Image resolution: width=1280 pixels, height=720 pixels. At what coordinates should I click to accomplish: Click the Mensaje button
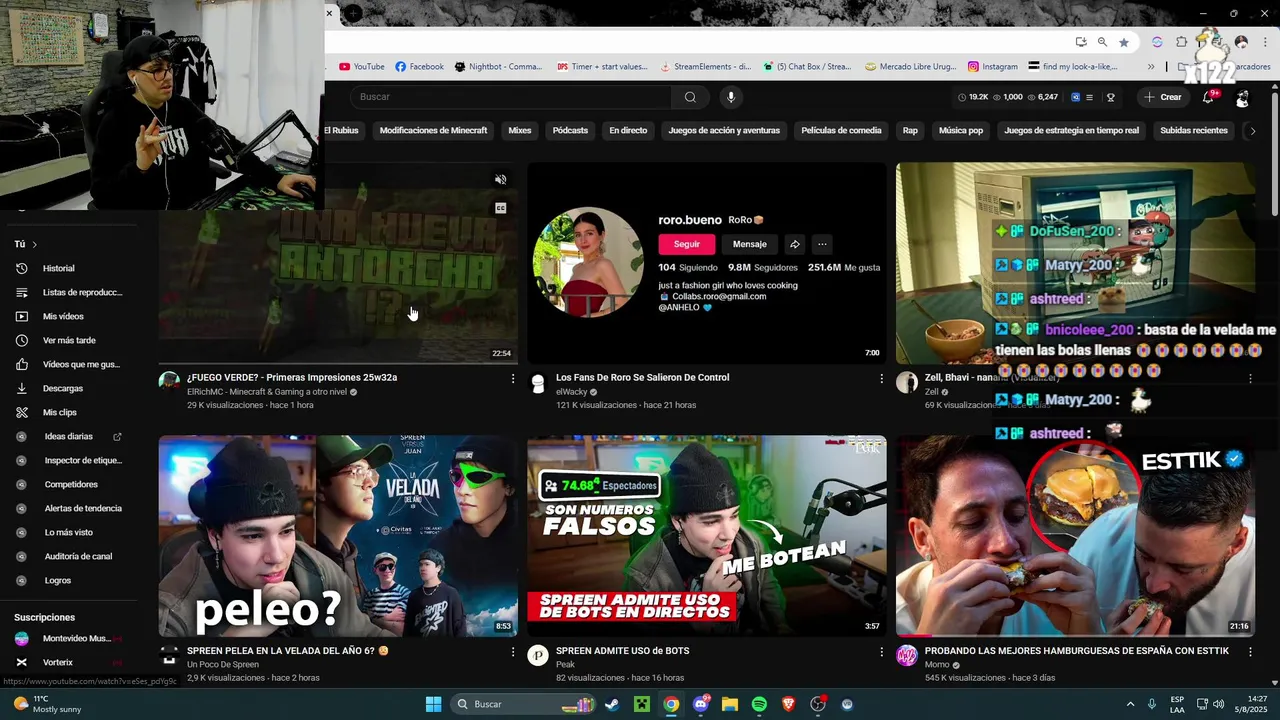pos(749,244)
